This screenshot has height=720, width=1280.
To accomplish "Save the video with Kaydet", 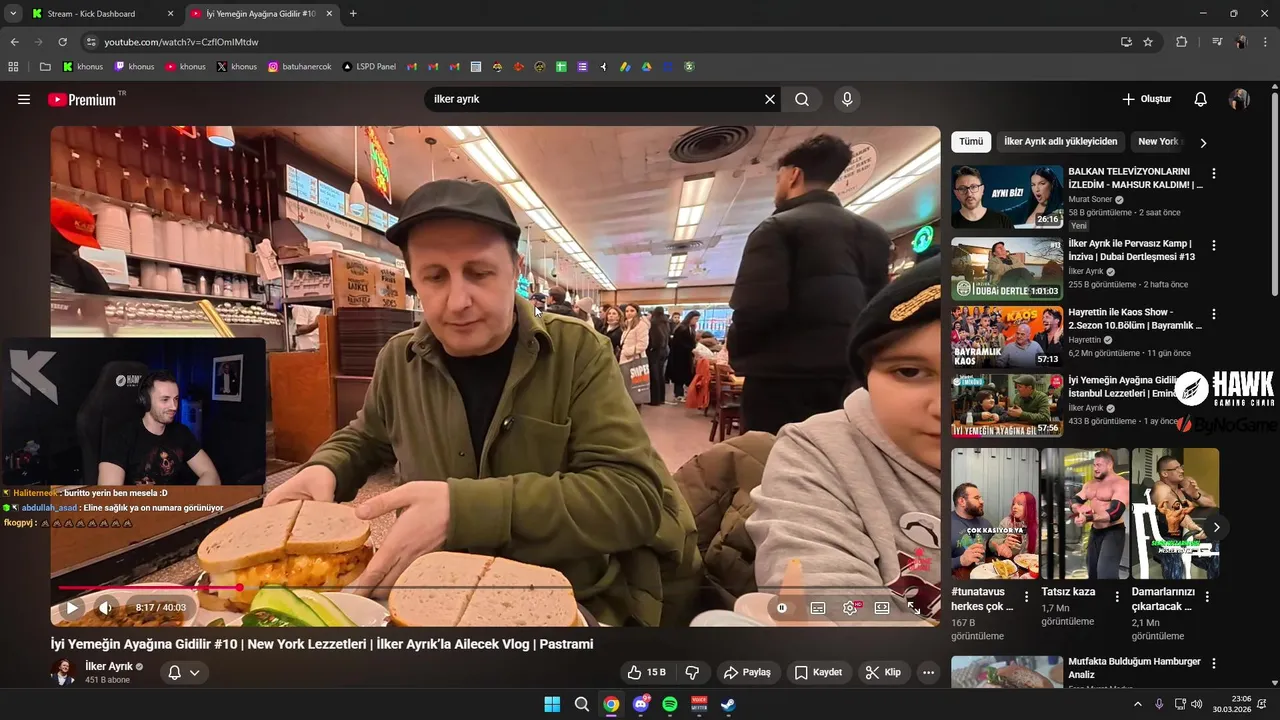I will (818, 672).
